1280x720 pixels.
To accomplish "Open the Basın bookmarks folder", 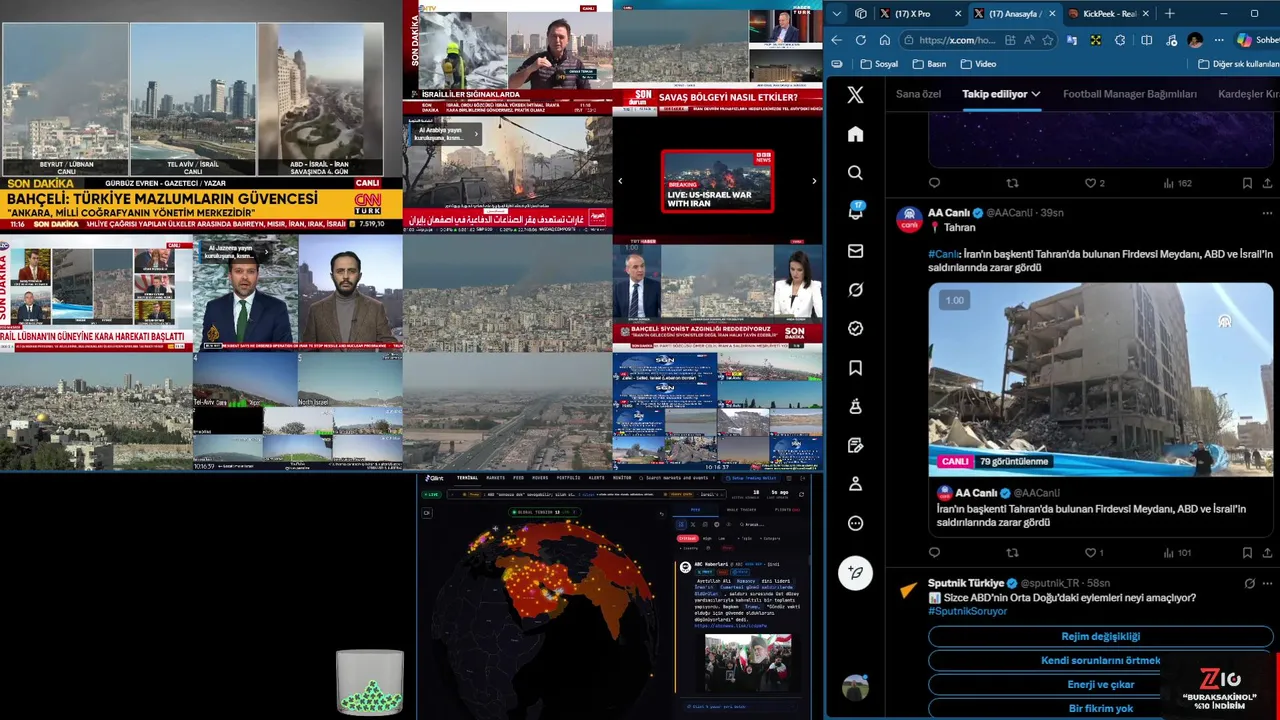I will click(x=929, y=64).
